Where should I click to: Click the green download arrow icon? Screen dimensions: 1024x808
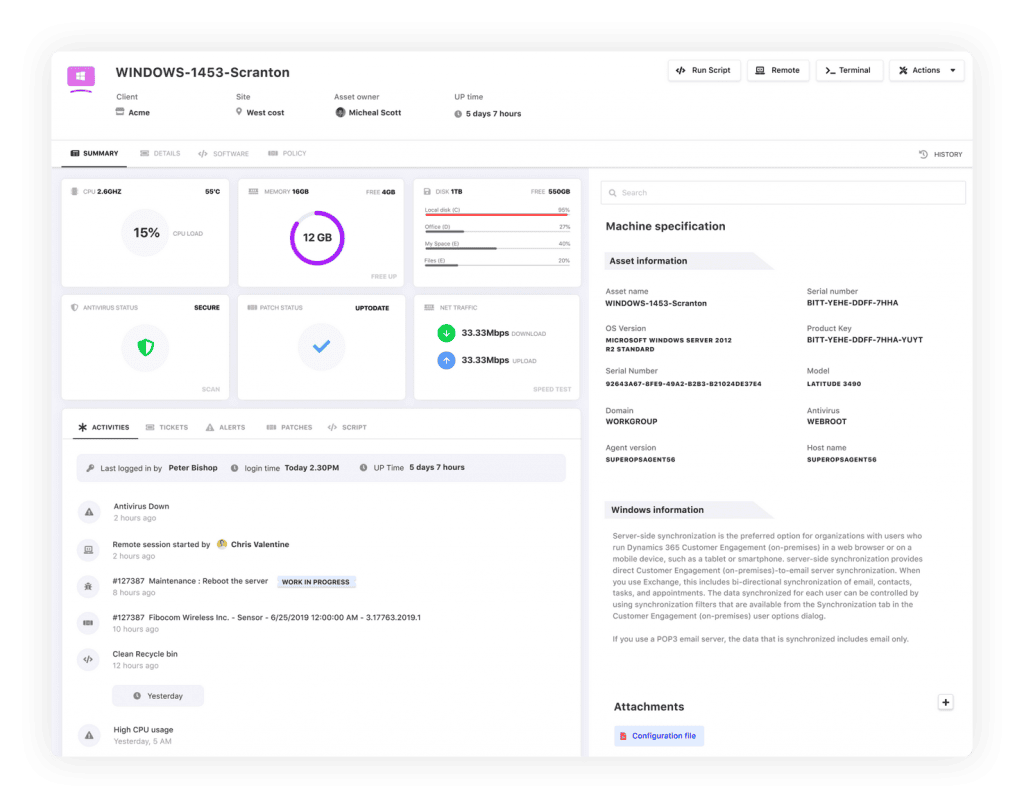coord(446,333)
